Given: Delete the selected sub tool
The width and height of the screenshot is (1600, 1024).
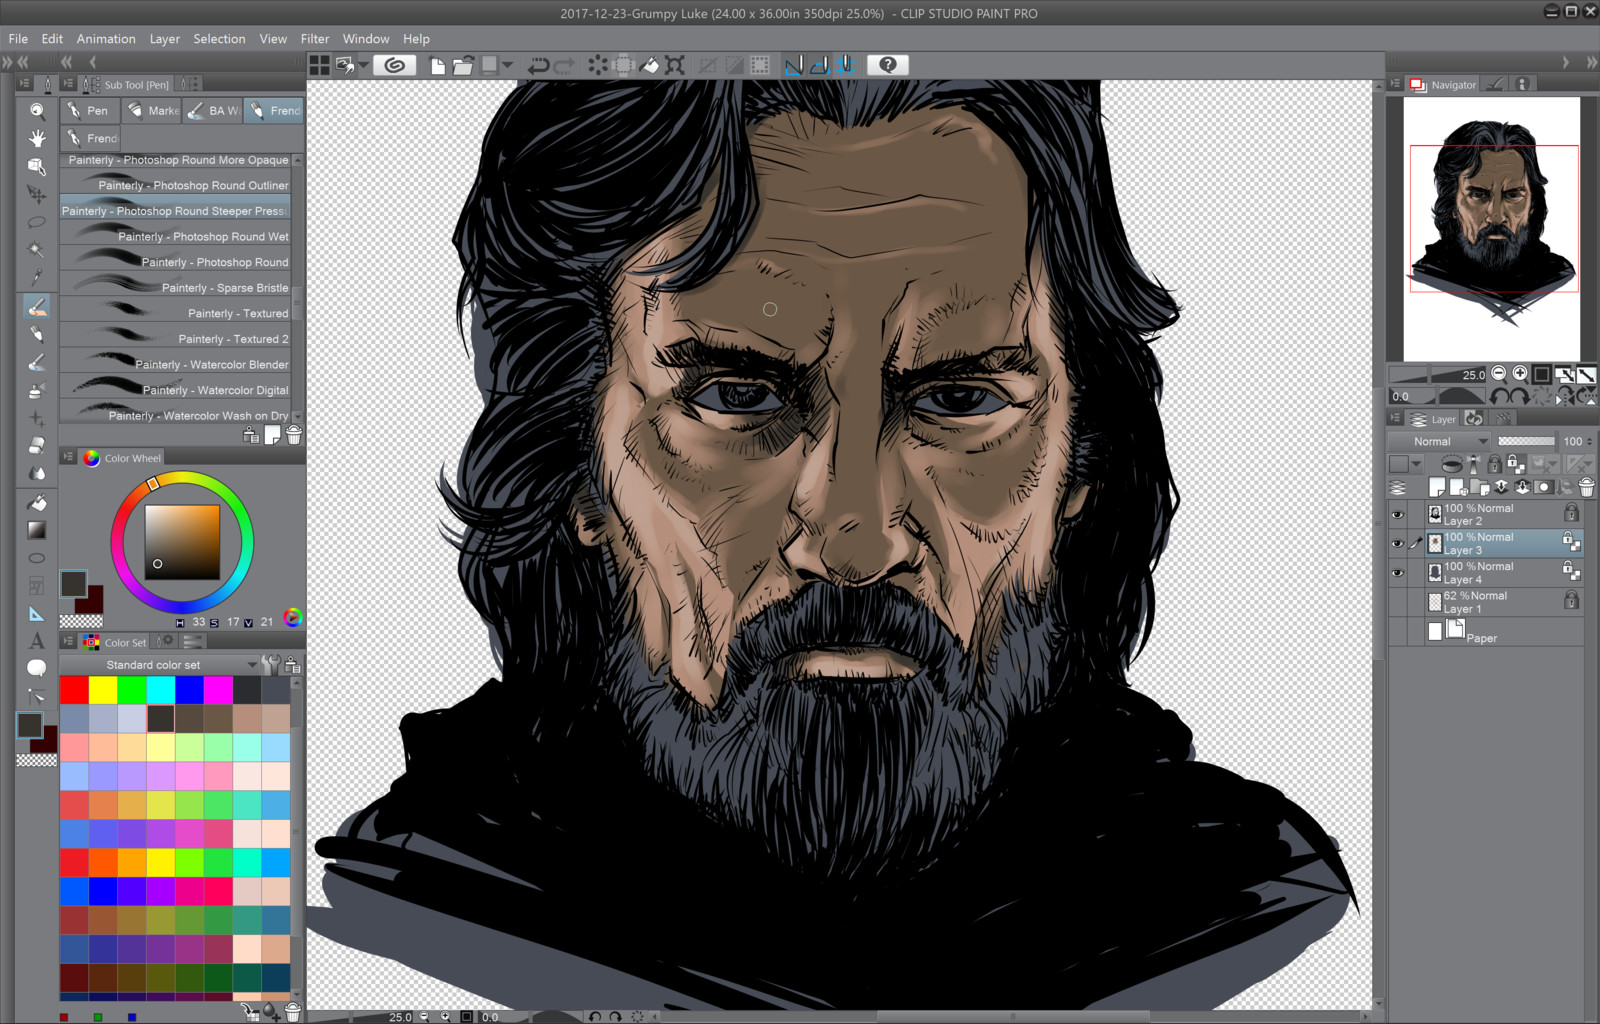Looking at the screenshot, I should click(x=294, y=435).
